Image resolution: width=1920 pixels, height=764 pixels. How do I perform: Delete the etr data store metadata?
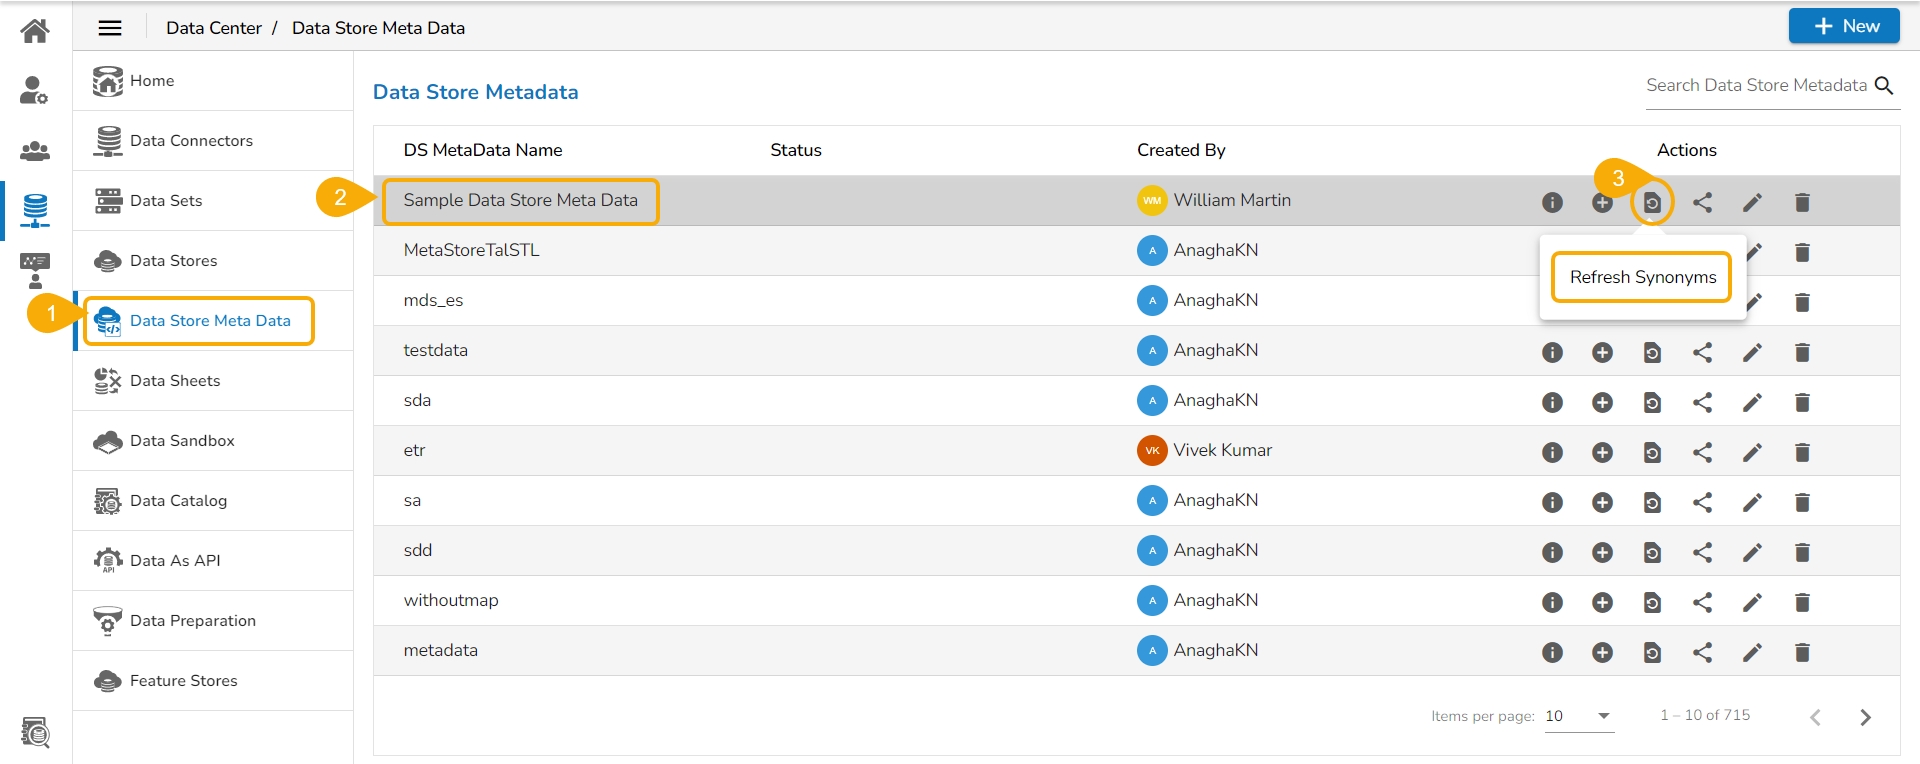click(x=1802, y=452)
